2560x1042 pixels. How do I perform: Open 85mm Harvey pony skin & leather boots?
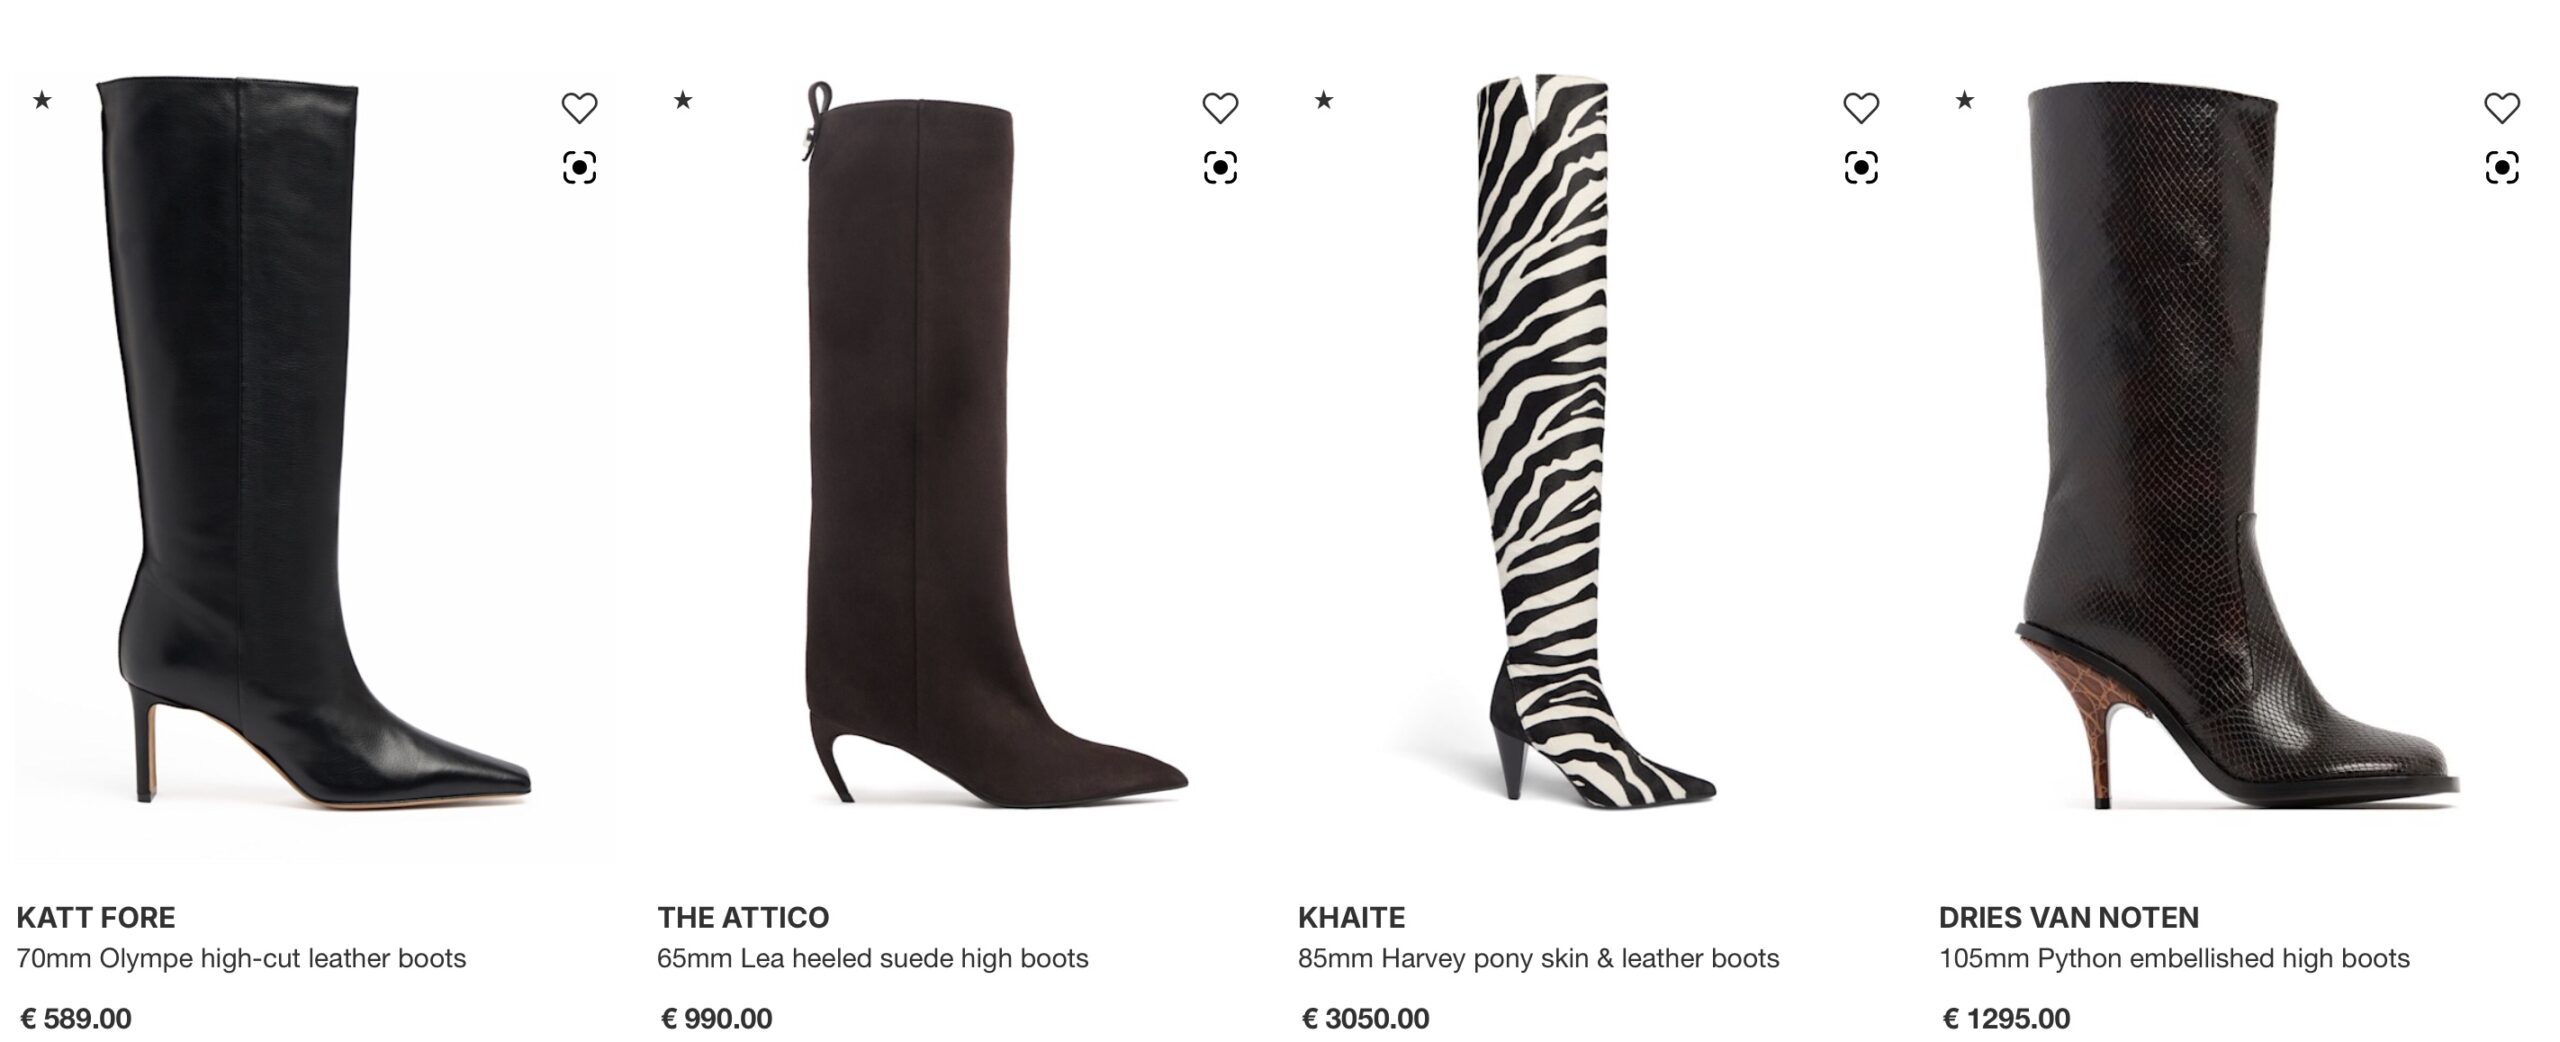1538,958
